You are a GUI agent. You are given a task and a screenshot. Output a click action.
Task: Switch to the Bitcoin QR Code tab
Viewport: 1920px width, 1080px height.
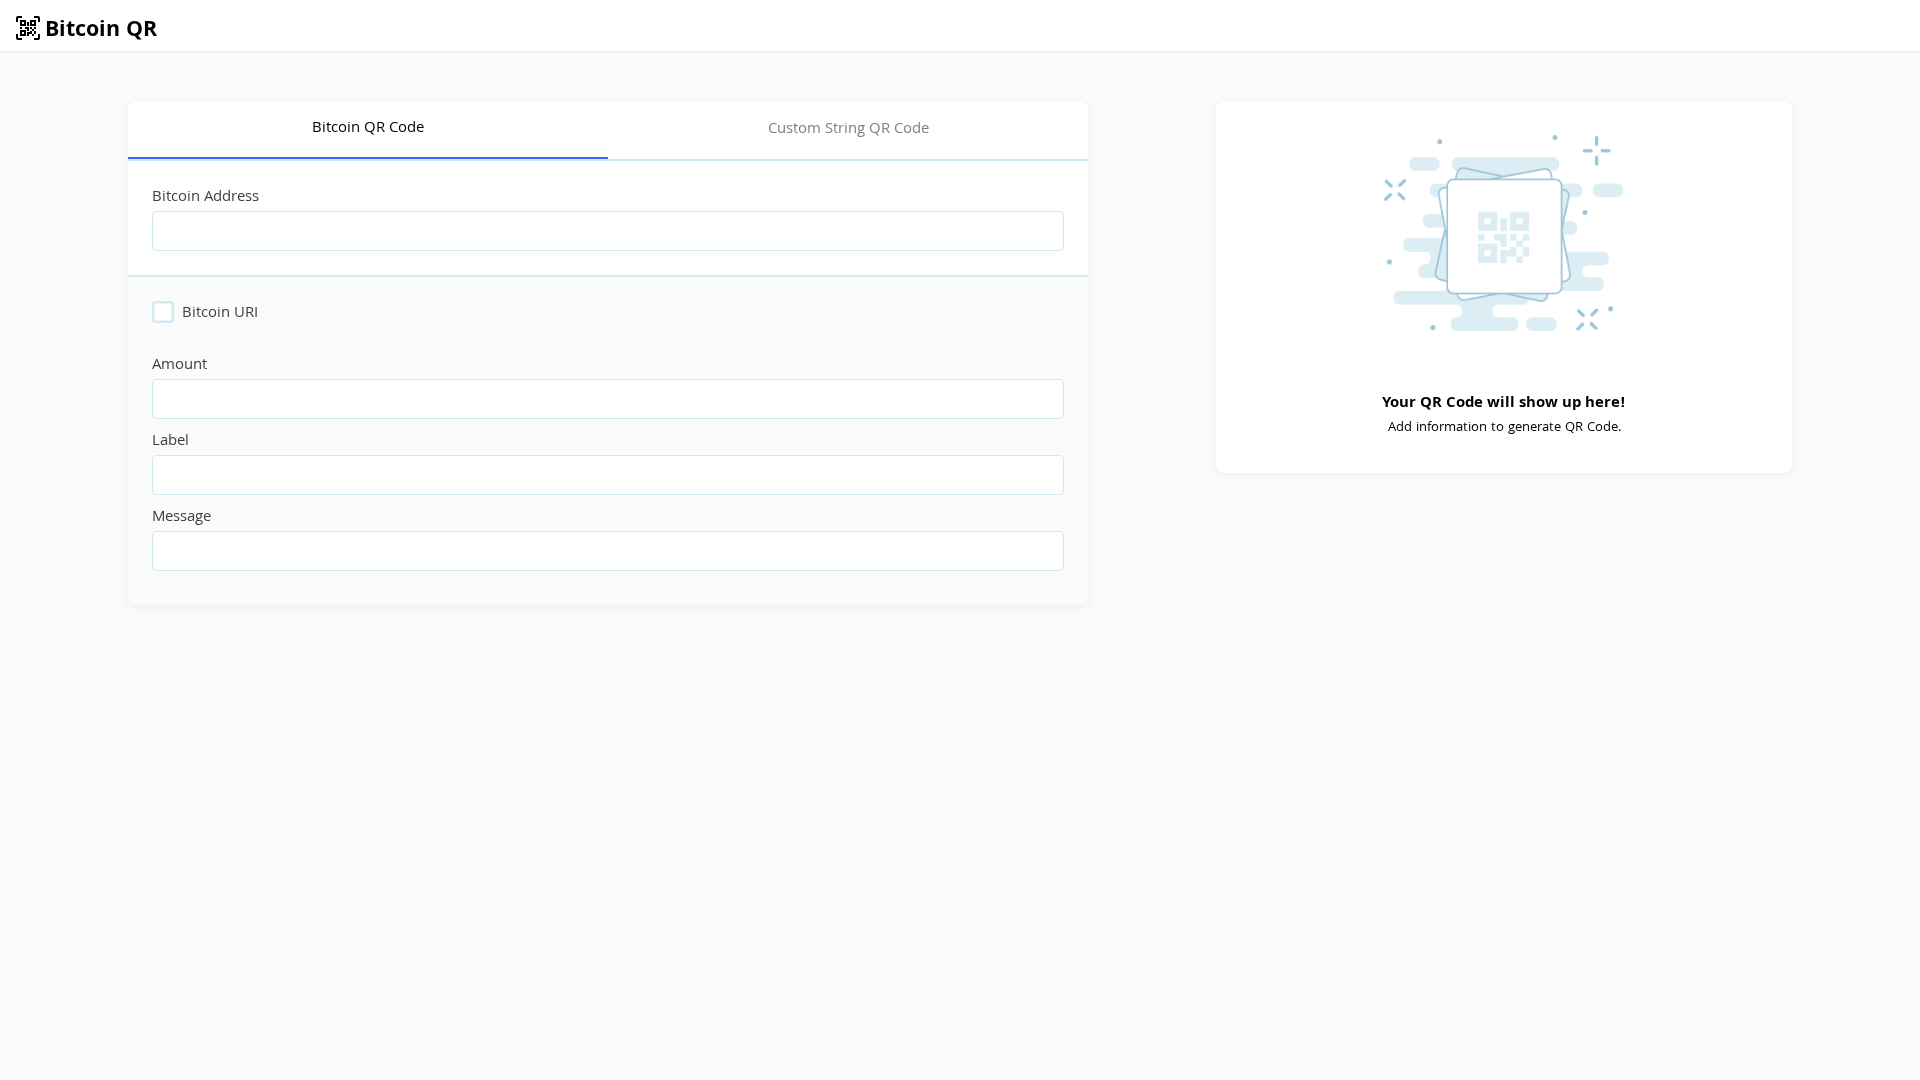coord(368,129)
